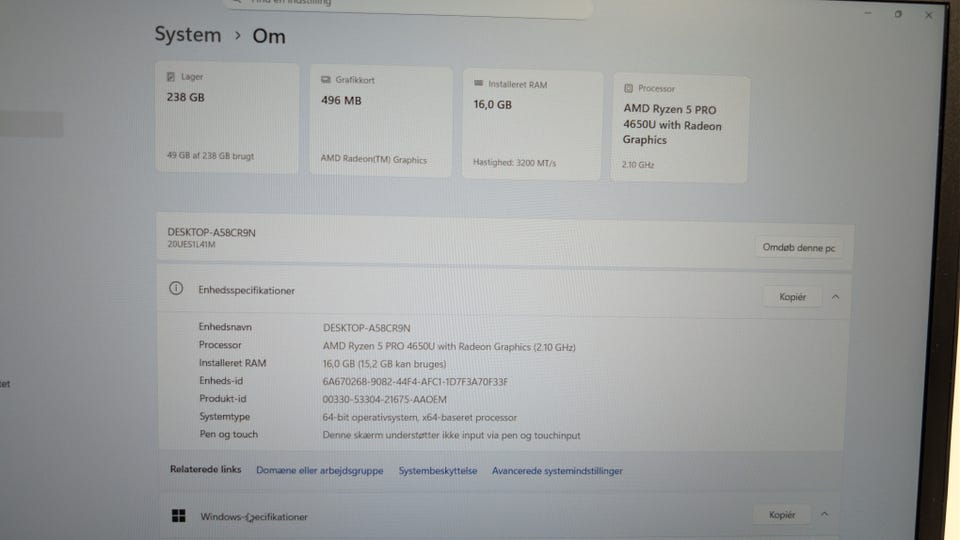Viewport: 960px width, 540px height.
Task: Click Systemtype 64-bit operativsystem value
Action: [x=419, y=418]
